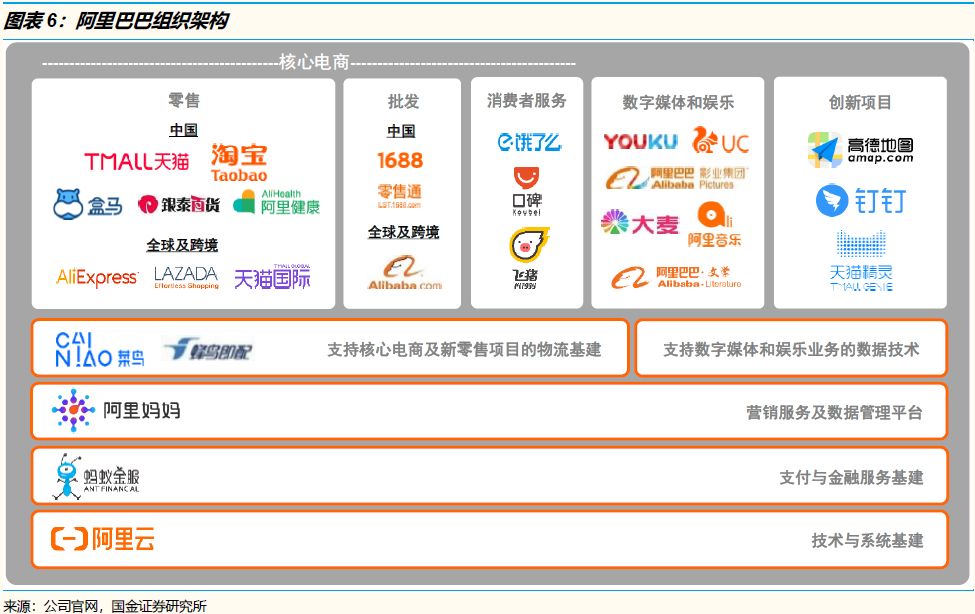Select the 蜂鸟即配 logo

point(207,349)
